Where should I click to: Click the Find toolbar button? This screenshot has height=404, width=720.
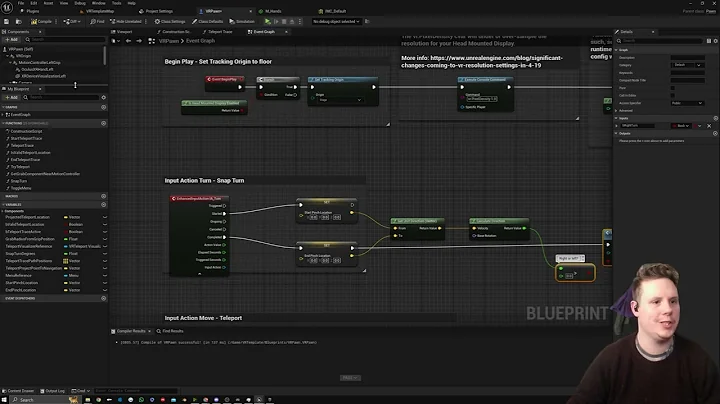pos(97,22)
